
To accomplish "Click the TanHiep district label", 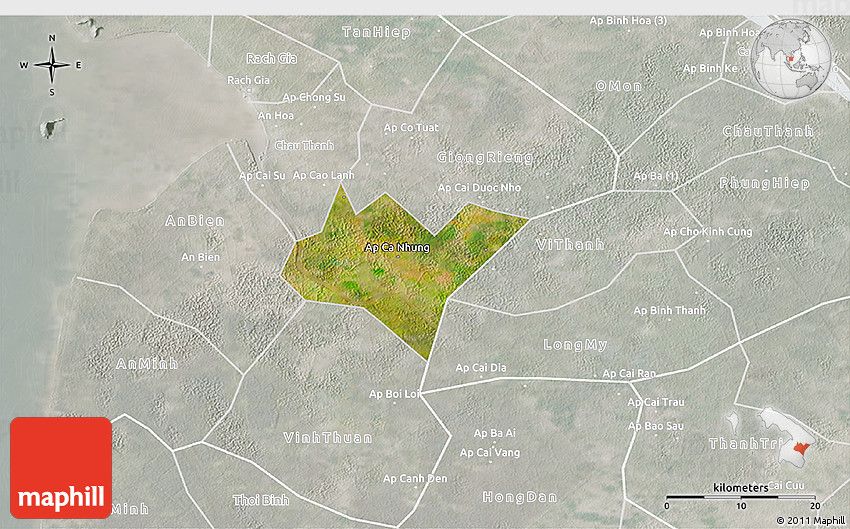I will 377,32.
